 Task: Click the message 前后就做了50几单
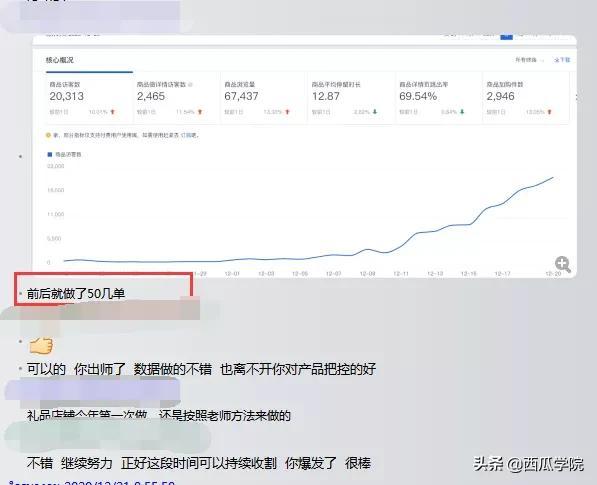(76, 294)
